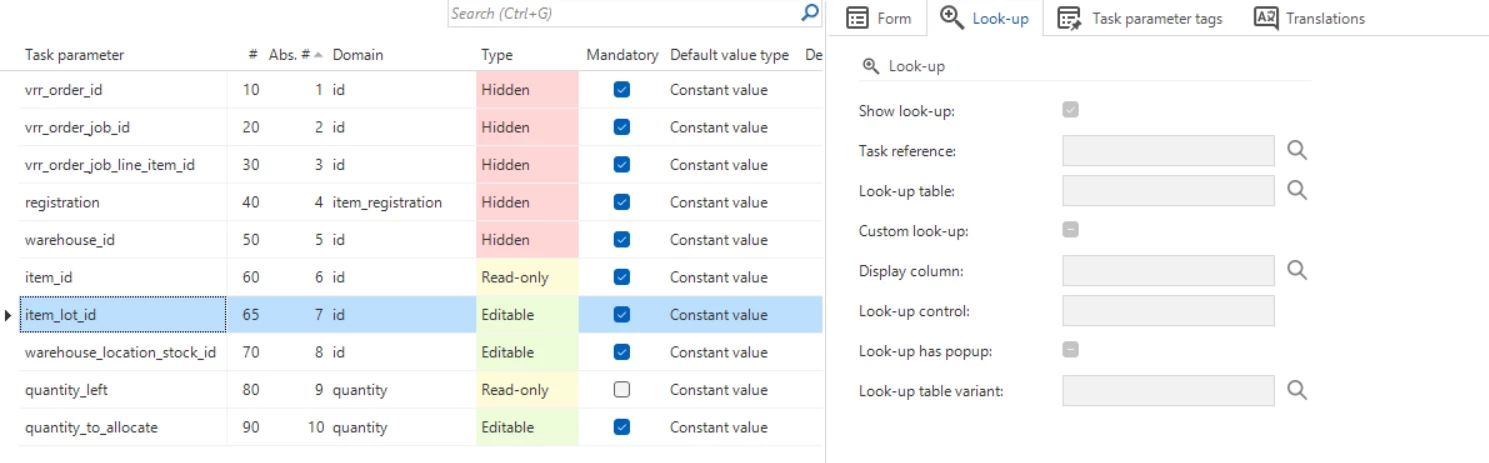Select the Look-up tab
1489x463 pixels.
point(985,18)
